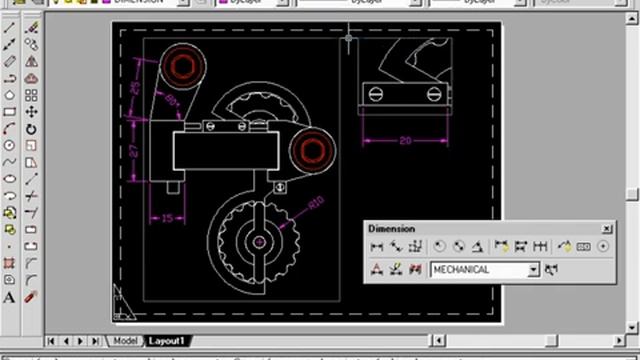This screenshot has width=640, height=360.
Task: Close the Dimension floating toolbar
Action: (x=607, y=229)
